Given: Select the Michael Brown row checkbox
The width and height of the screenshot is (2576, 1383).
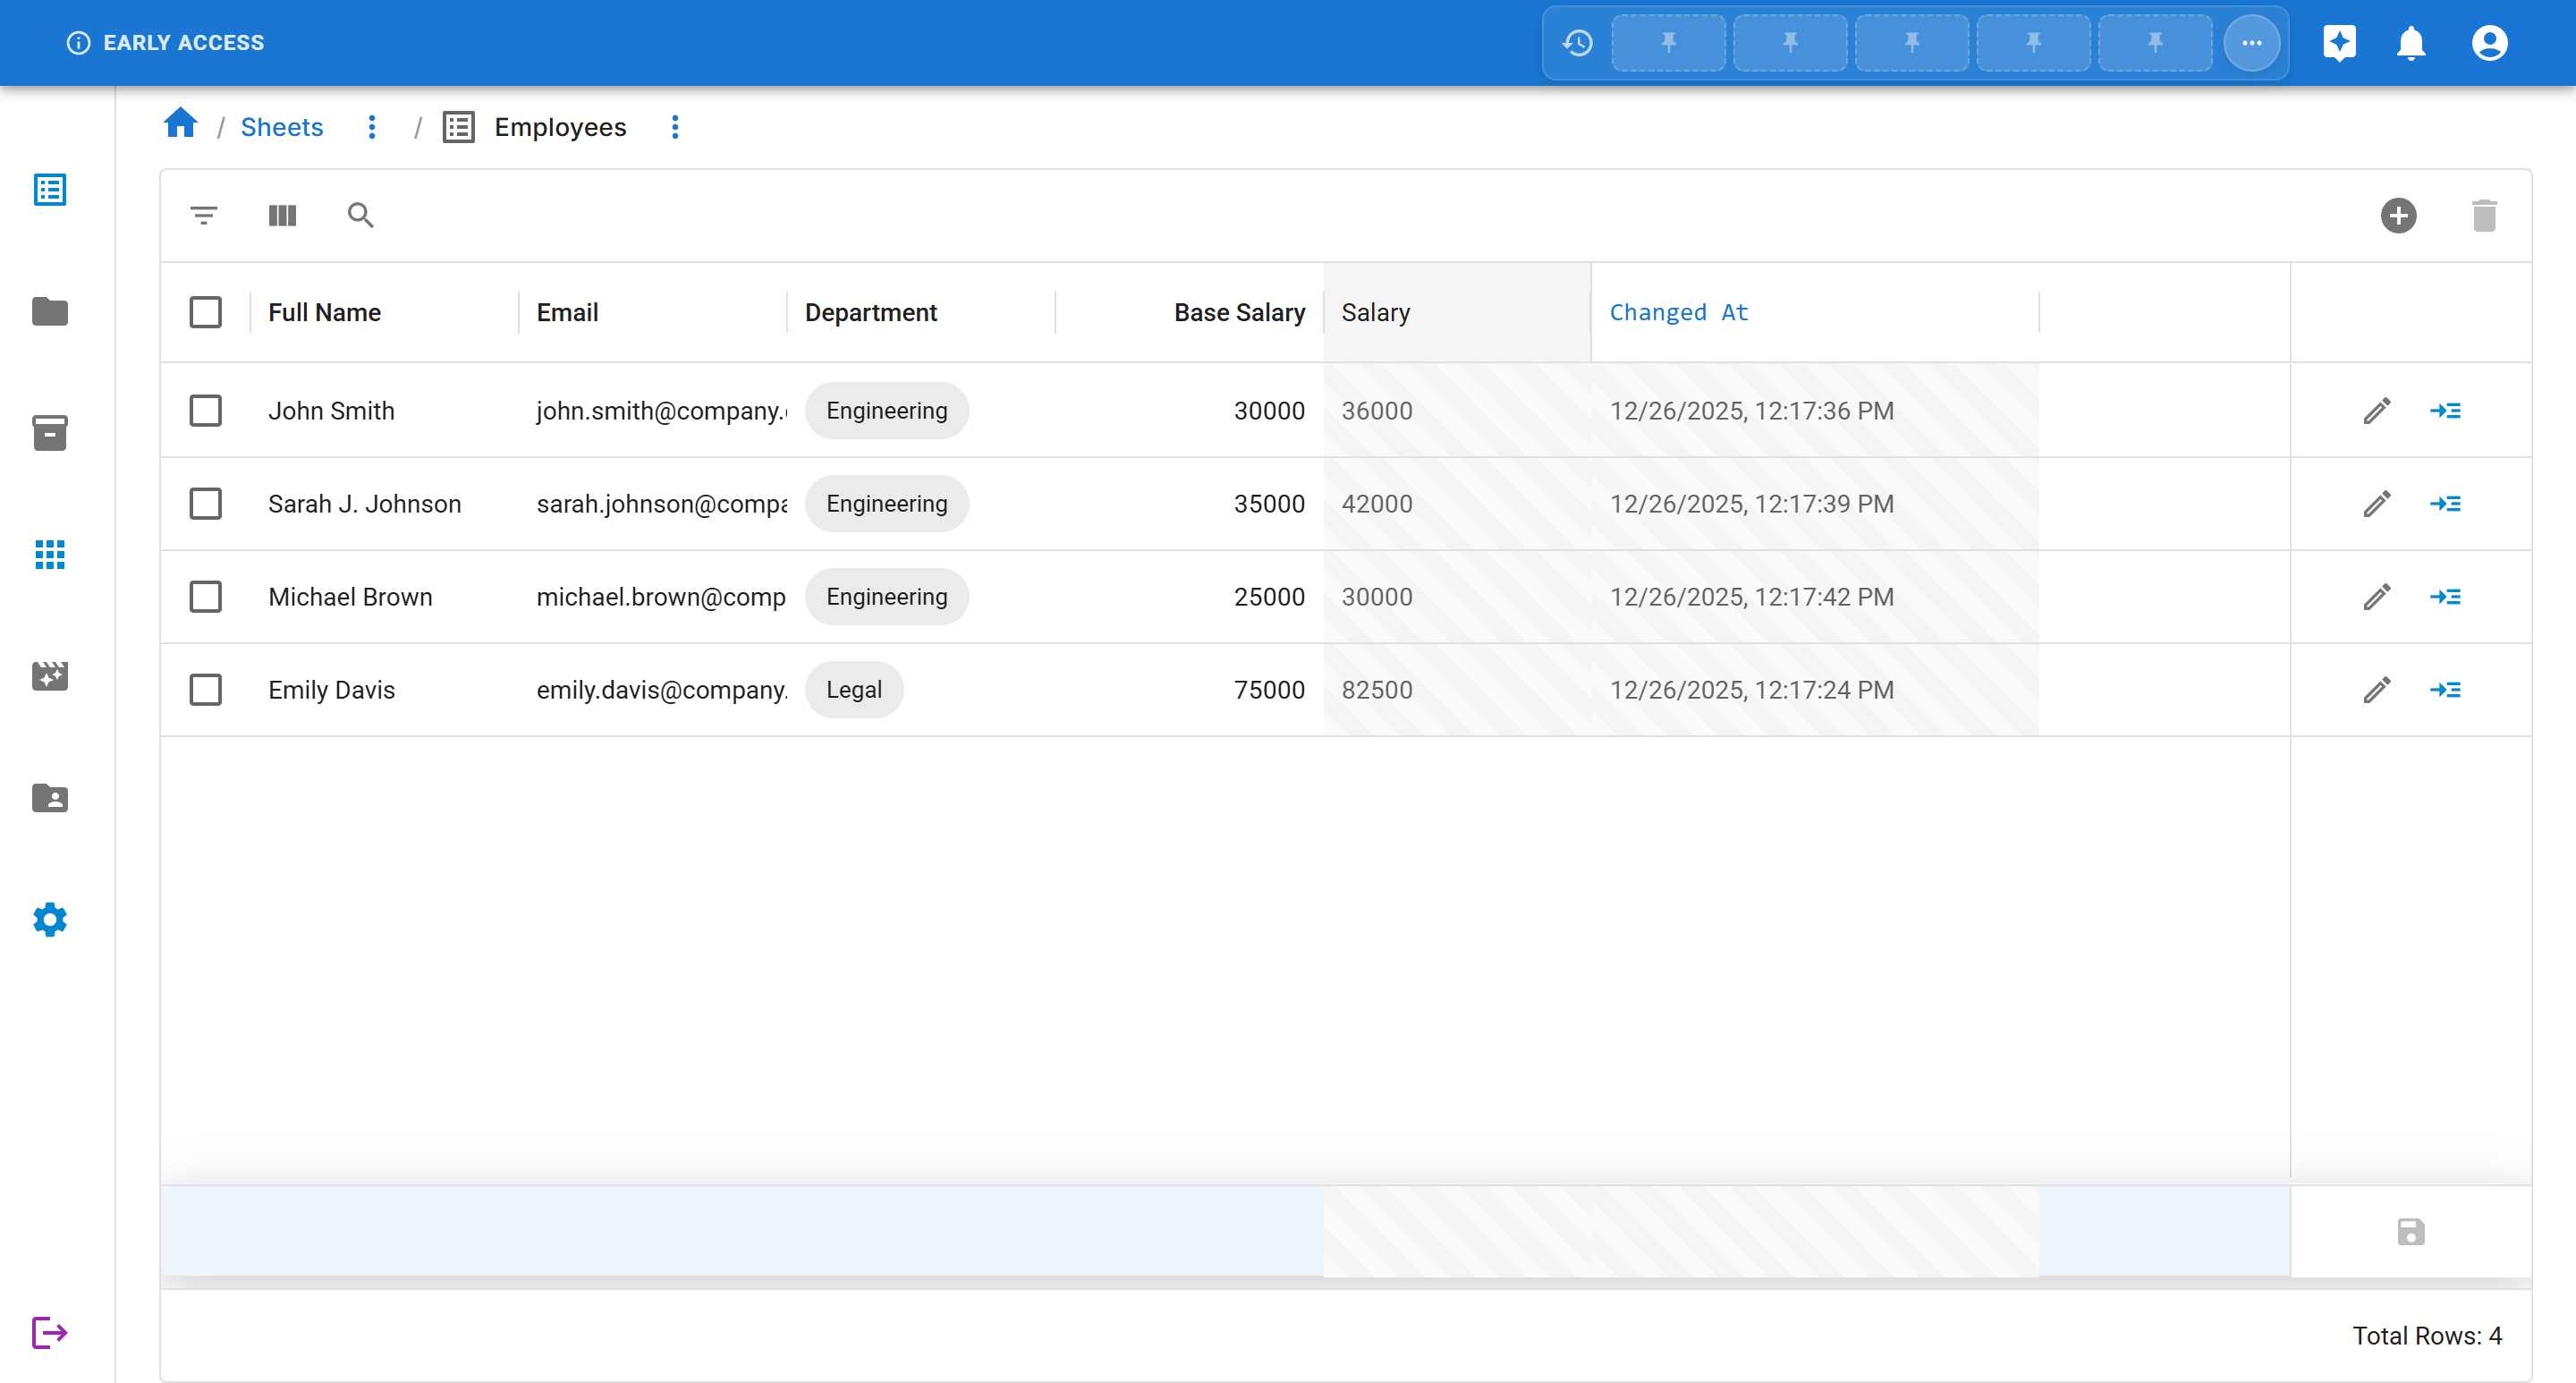Looking at the screenshot, I should (206, 597).
